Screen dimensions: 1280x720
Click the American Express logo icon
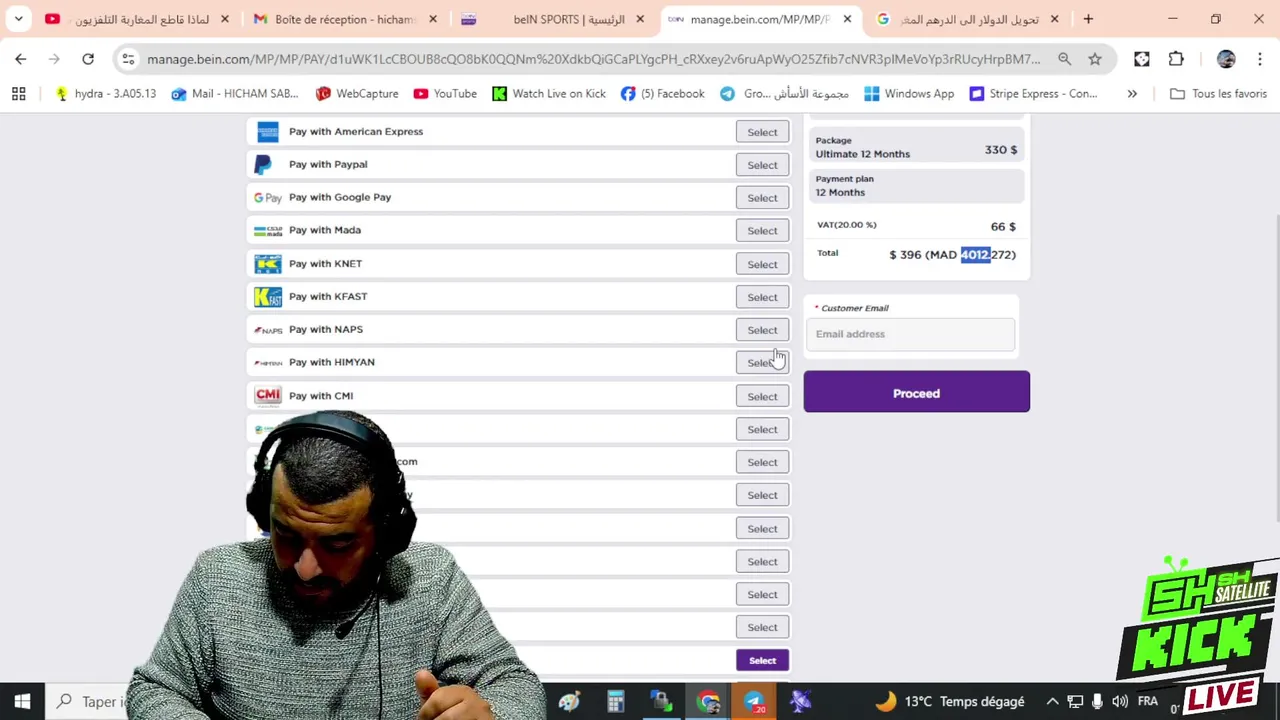pyautogui.click(x=267, y=132)
